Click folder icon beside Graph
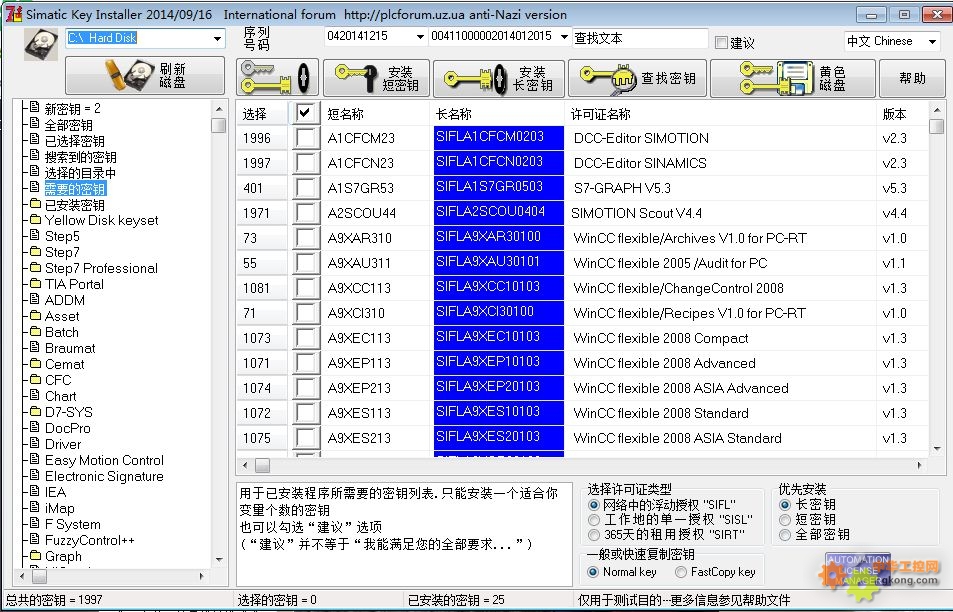 point(35,555)
